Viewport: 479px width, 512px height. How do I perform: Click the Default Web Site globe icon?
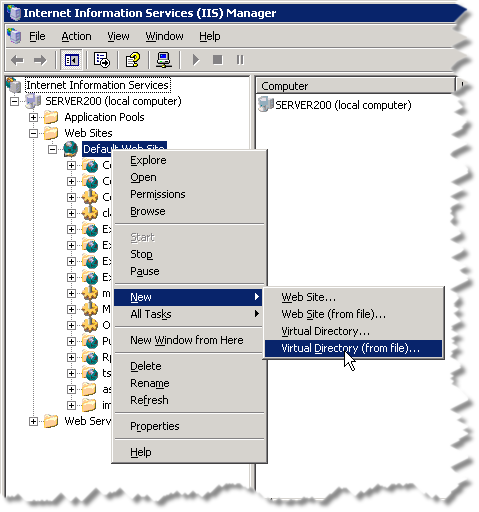[x=71, y=149]
